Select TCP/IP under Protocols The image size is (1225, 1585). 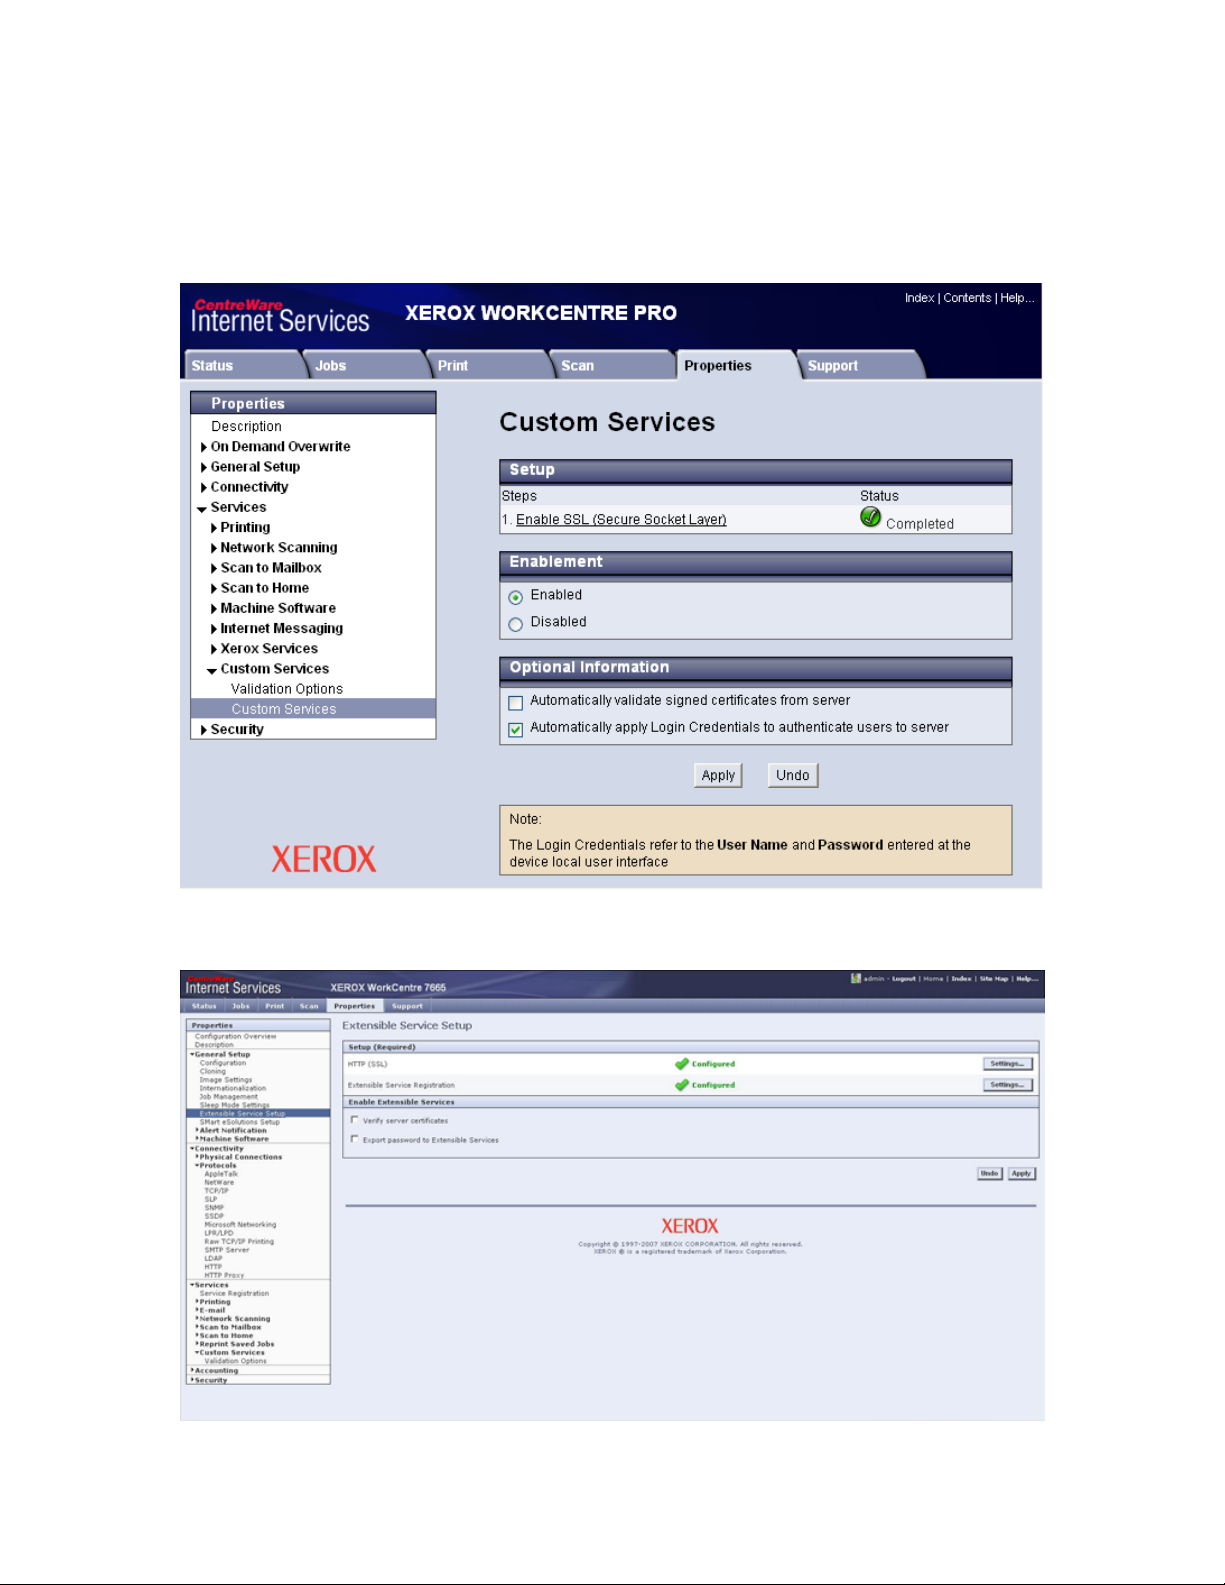[x=216, y=1191]
